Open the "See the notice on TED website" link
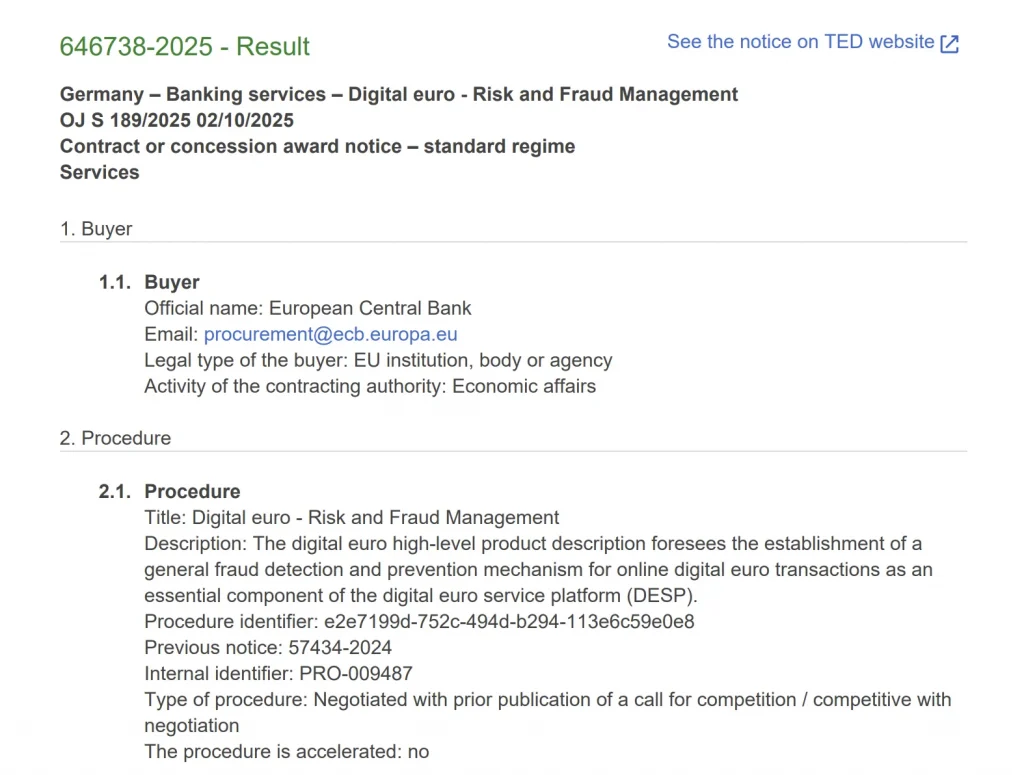 coord(800,42)
